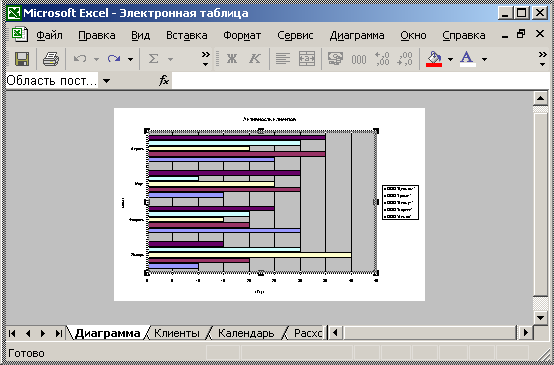Screen dimensions: 554x365
Task: Open the Name Box dropdown arrow
Action: coord(106,81)
